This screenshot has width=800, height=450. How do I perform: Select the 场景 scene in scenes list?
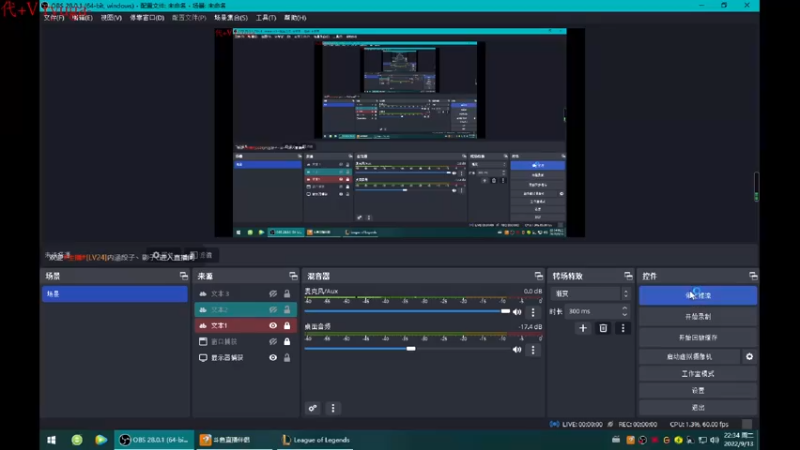(115, 294)
